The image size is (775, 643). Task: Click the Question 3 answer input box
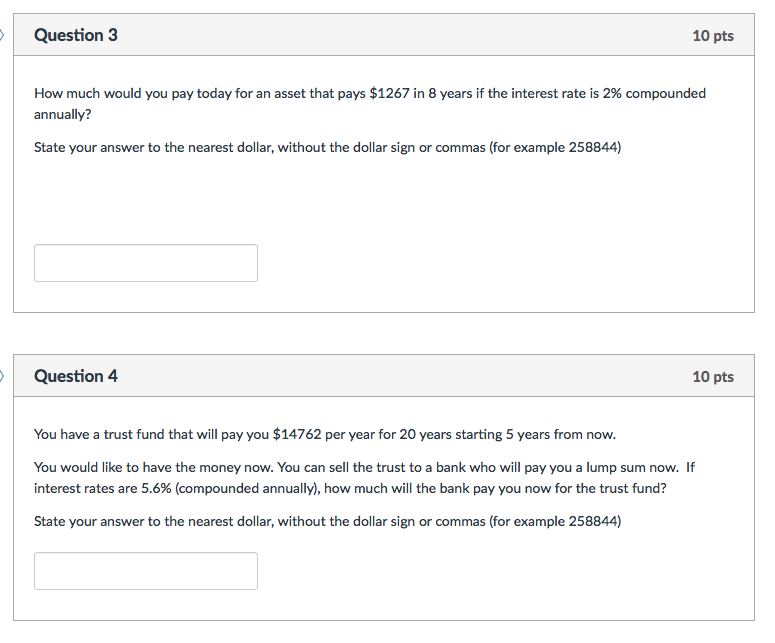(146, 263)
